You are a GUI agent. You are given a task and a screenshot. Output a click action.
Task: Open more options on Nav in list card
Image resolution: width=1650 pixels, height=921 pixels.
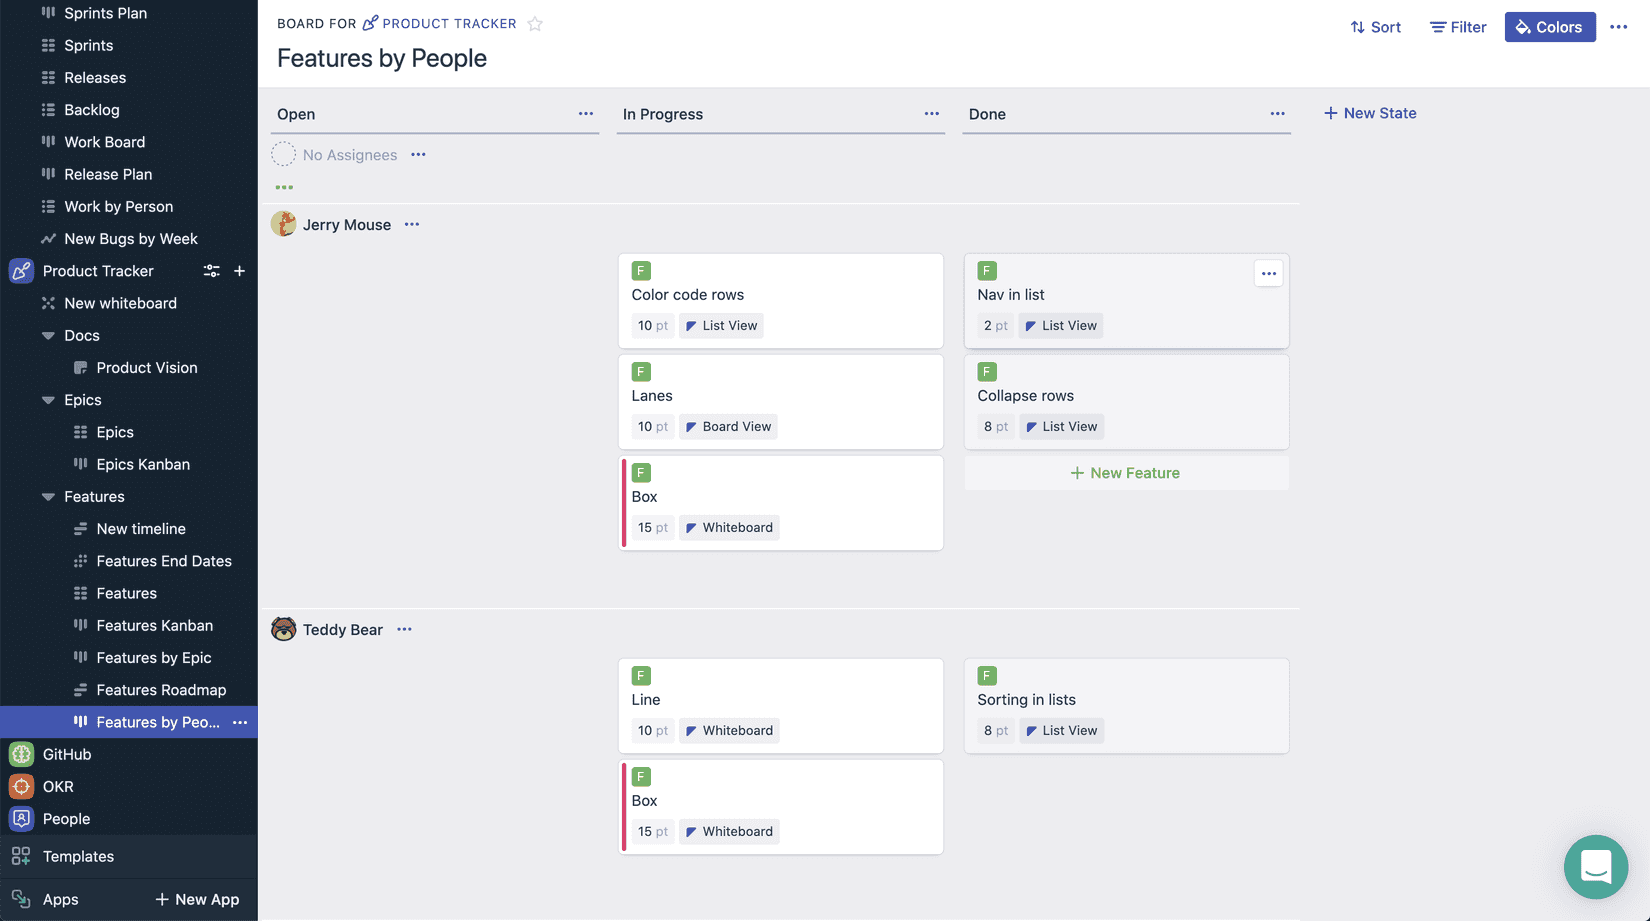[x=1268, y=273]
